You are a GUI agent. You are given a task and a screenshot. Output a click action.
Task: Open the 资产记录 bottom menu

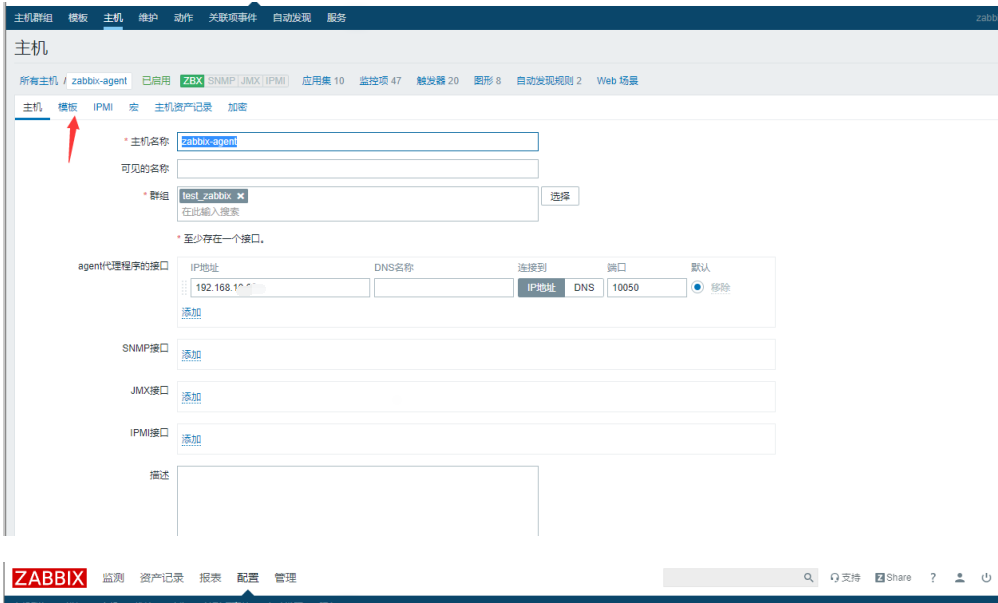click(162, 578)
